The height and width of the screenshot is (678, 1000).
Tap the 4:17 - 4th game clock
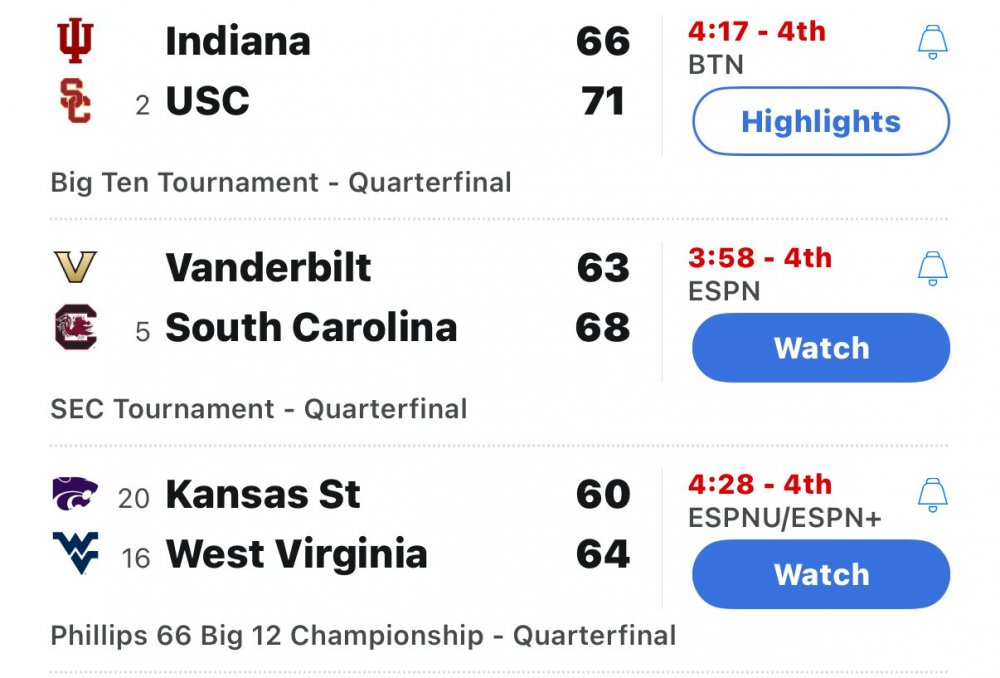[x=757, y=31]
